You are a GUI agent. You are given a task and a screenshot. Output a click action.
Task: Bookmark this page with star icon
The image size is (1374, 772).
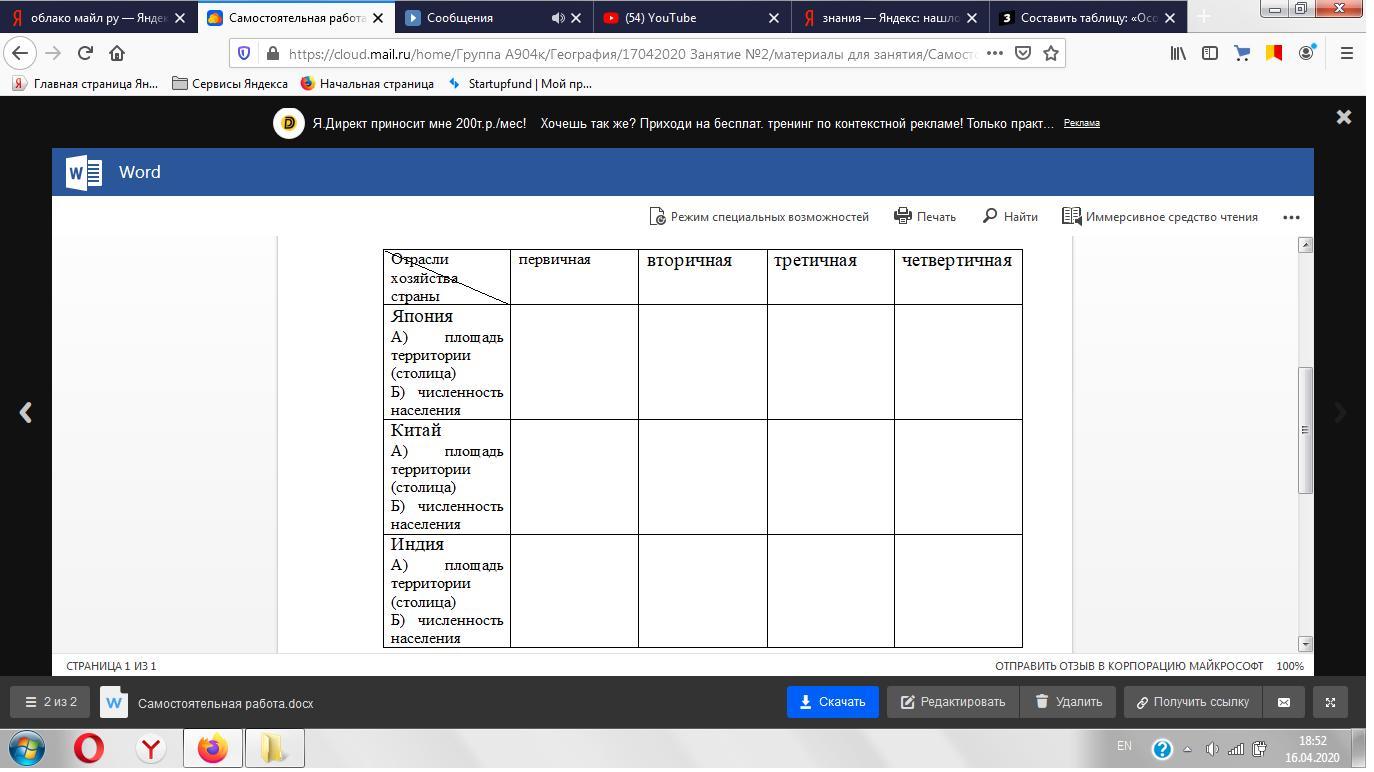(x=1051, y=53)
